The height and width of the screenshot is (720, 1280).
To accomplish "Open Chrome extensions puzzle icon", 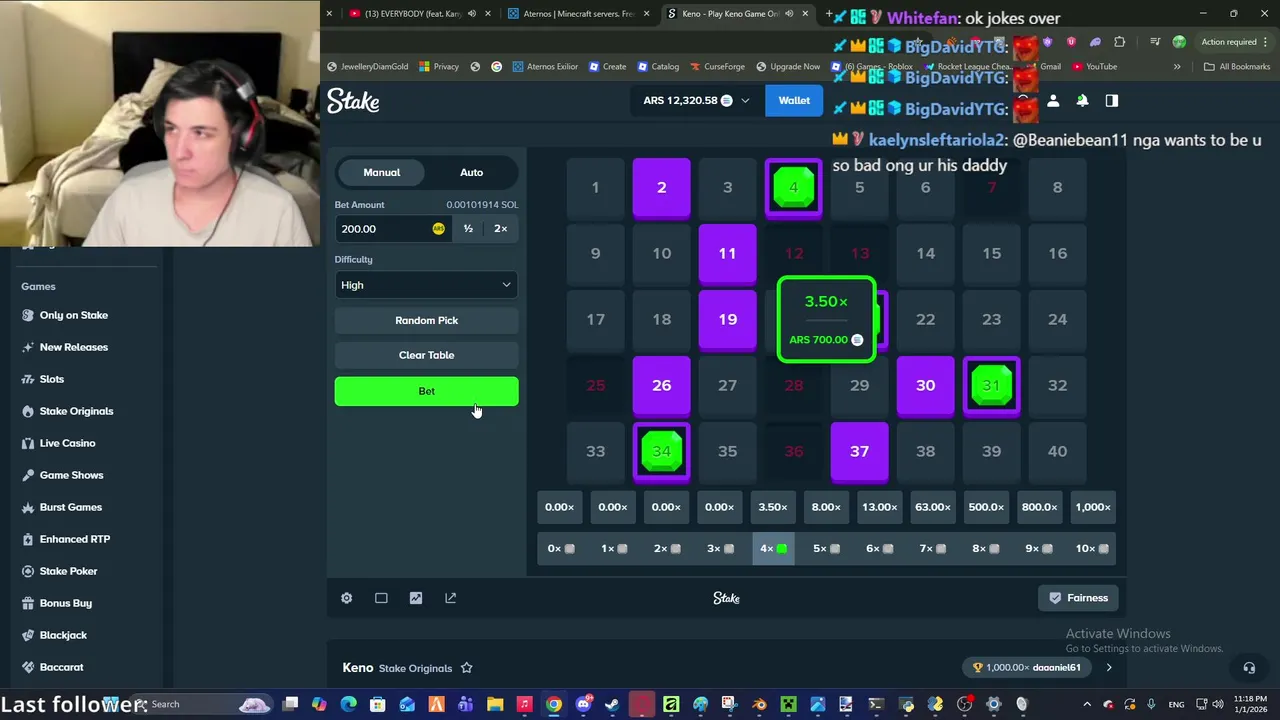I will pyautogui.click(x=1119, y=42).
